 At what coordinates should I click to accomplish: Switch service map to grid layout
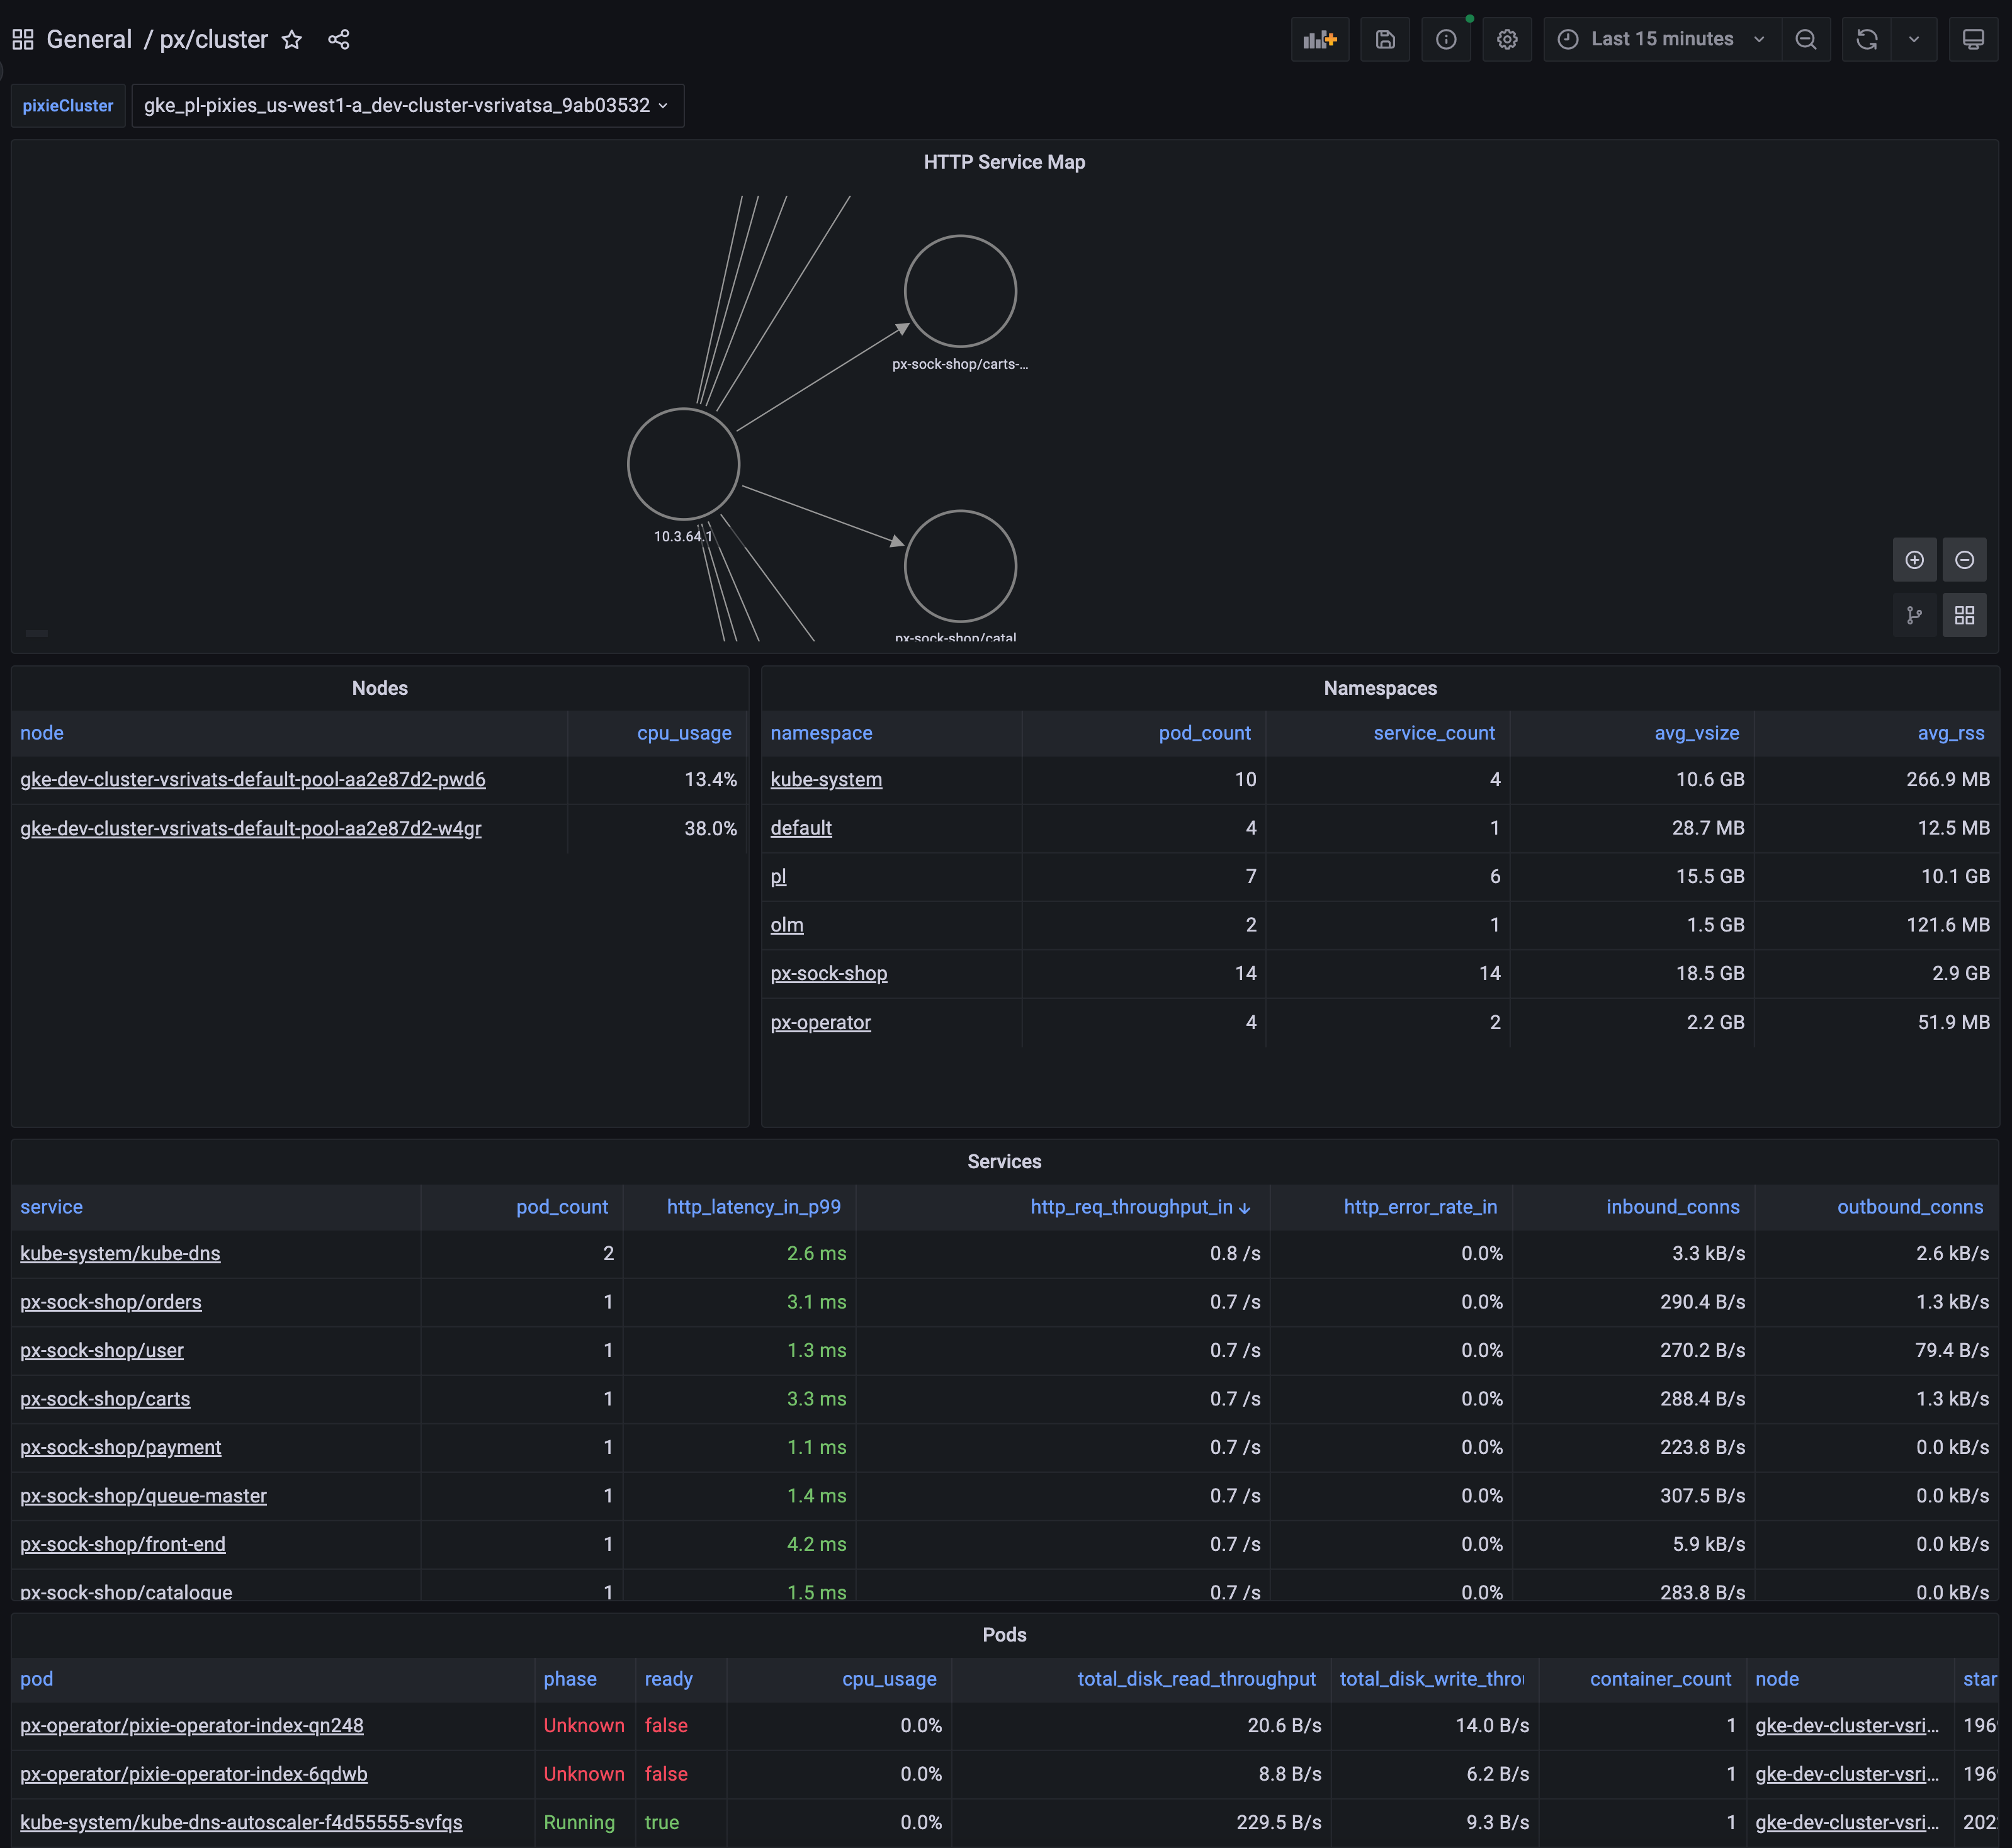(x=1964, y=615)
